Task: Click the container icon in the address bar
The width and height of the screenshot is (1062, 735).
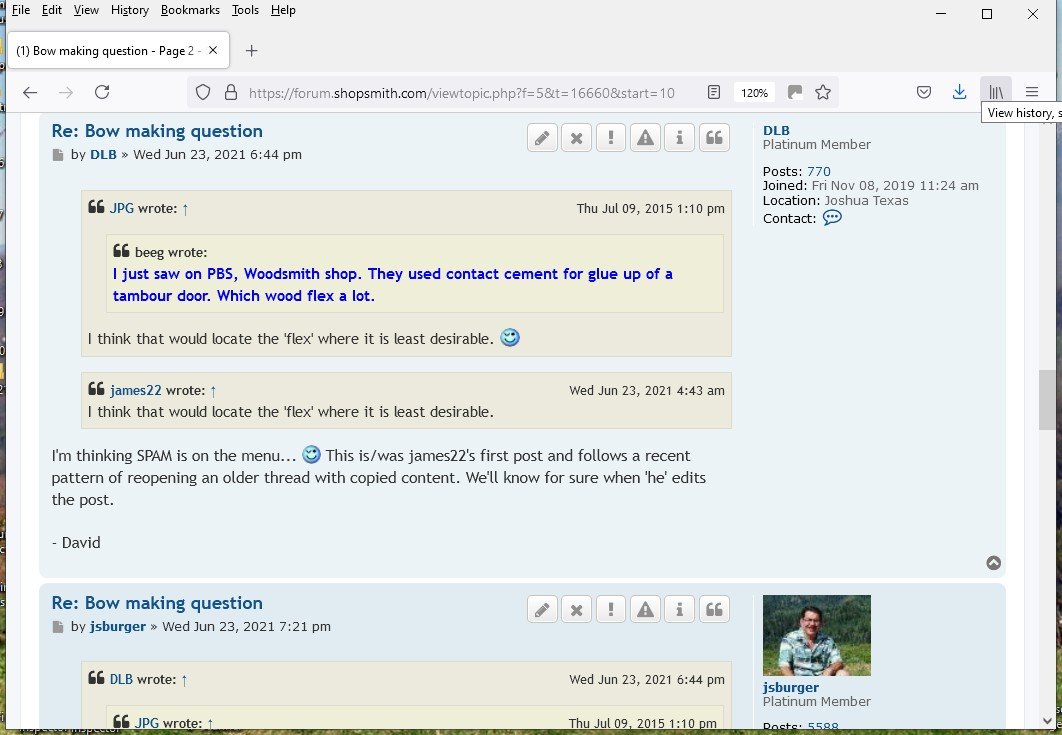Action: coord(795,92)
